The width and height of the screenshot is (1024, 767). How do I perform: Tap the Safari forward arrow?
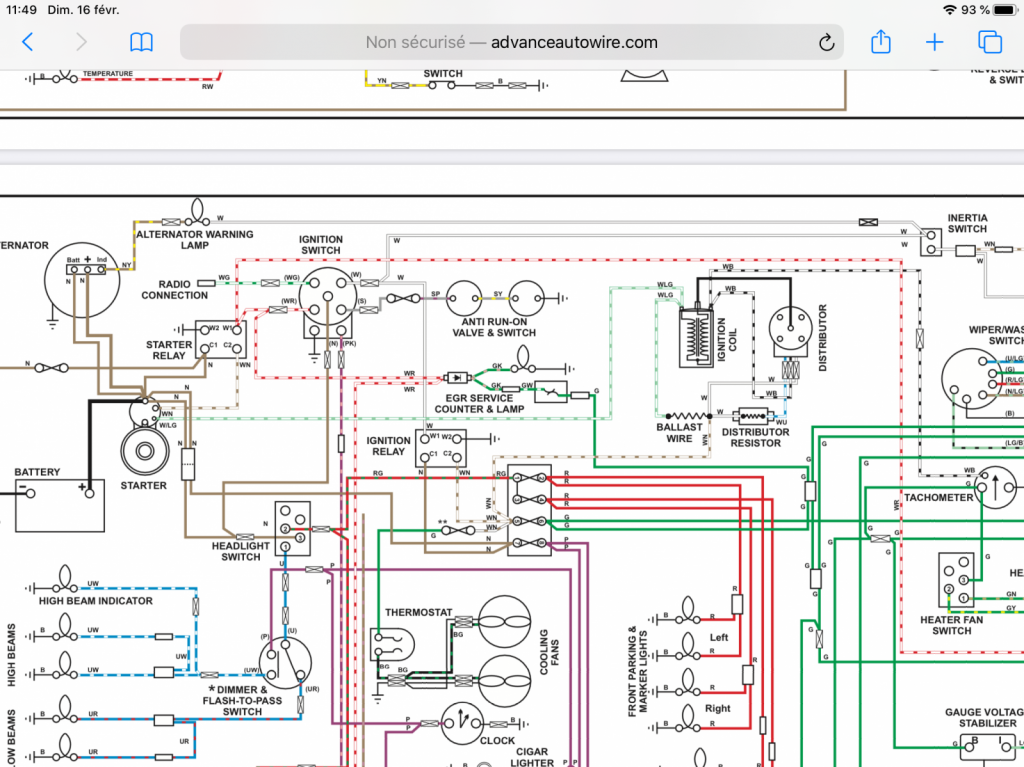(x=81, y=42)
